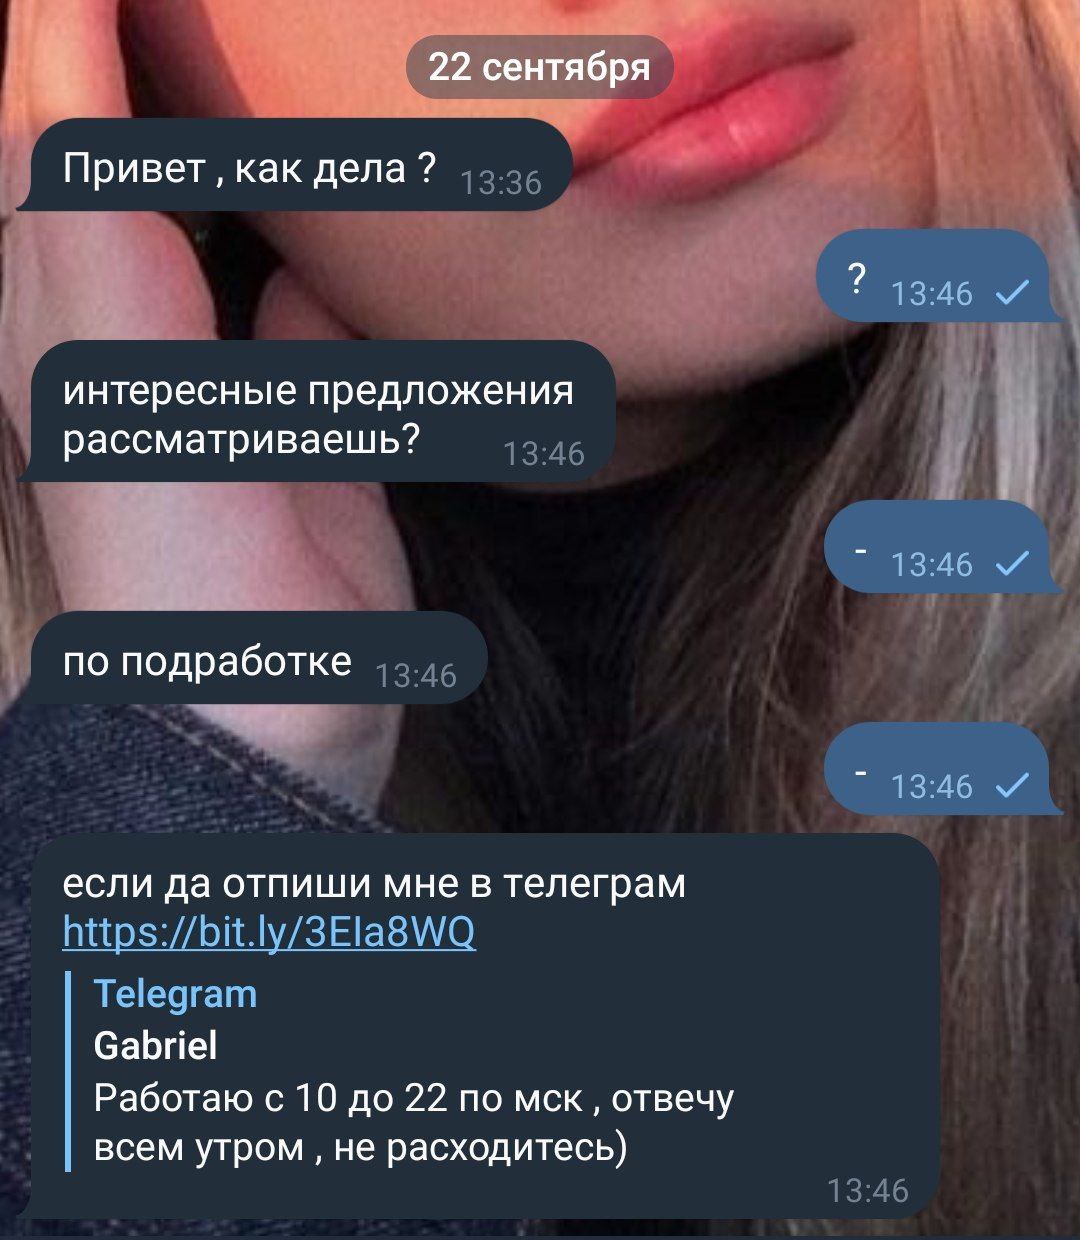Tap the check mark on the '?' message
Image resolution: width=1080 pixels, height=1240 pixels.
pyautogui.click(x=1014, y=292)
